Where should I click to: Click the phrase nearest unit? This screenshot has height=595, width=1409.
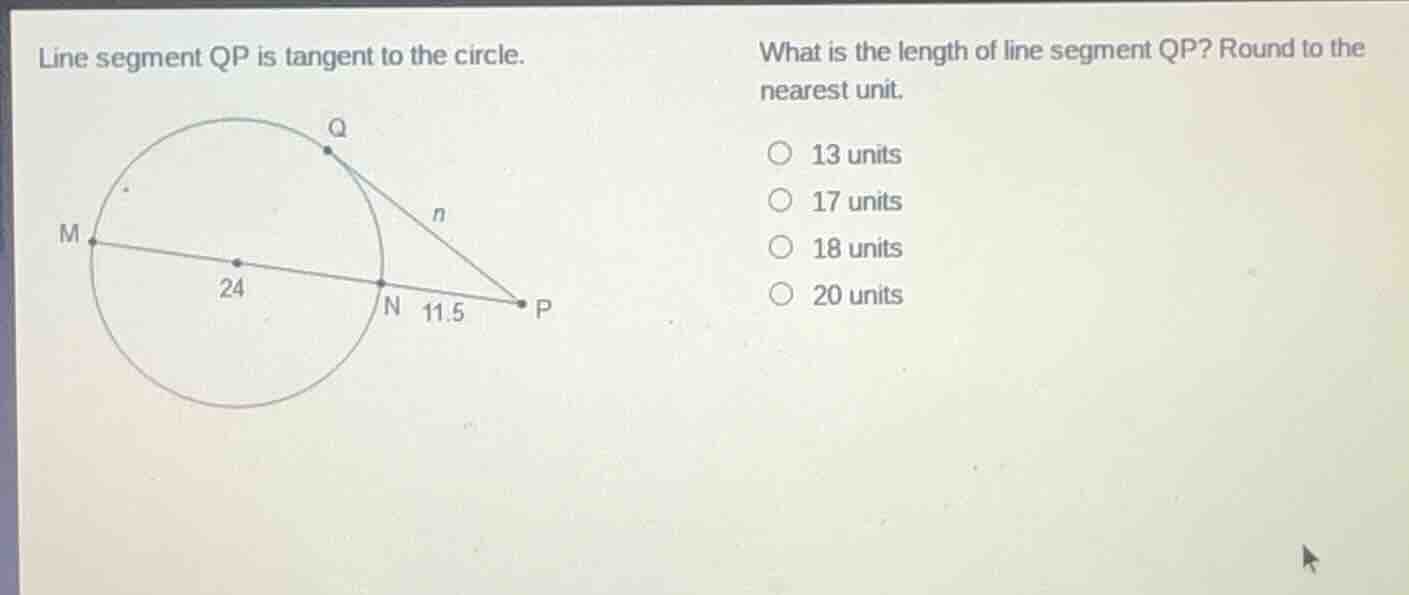click(829, 91)
